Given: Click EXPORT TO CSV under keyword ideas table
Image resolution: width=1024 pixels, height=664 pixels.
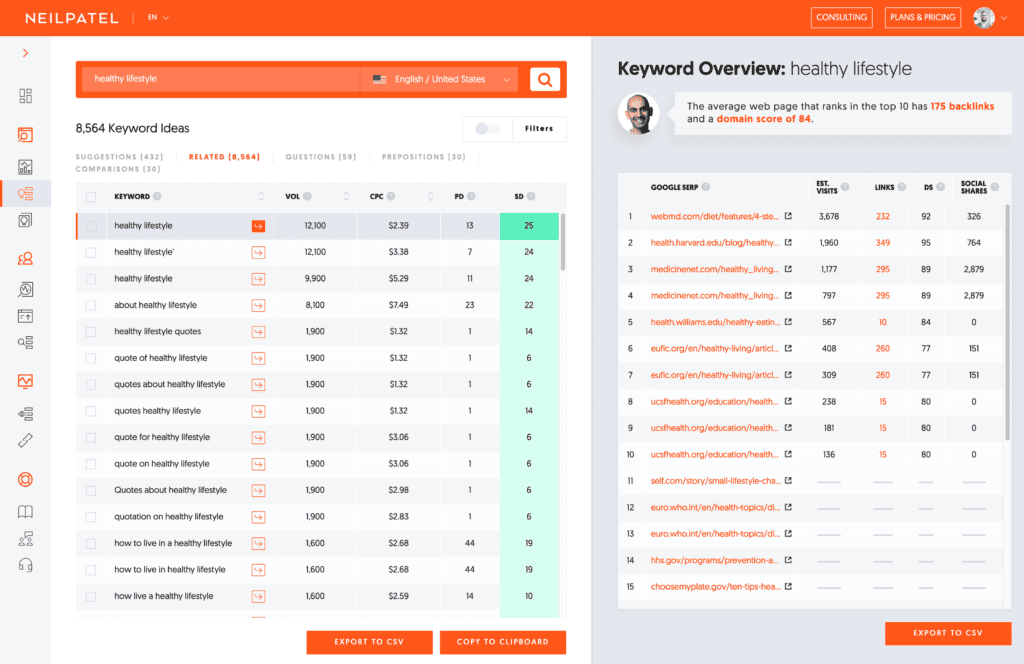Looking at the screenshot, I should (369, 642).
